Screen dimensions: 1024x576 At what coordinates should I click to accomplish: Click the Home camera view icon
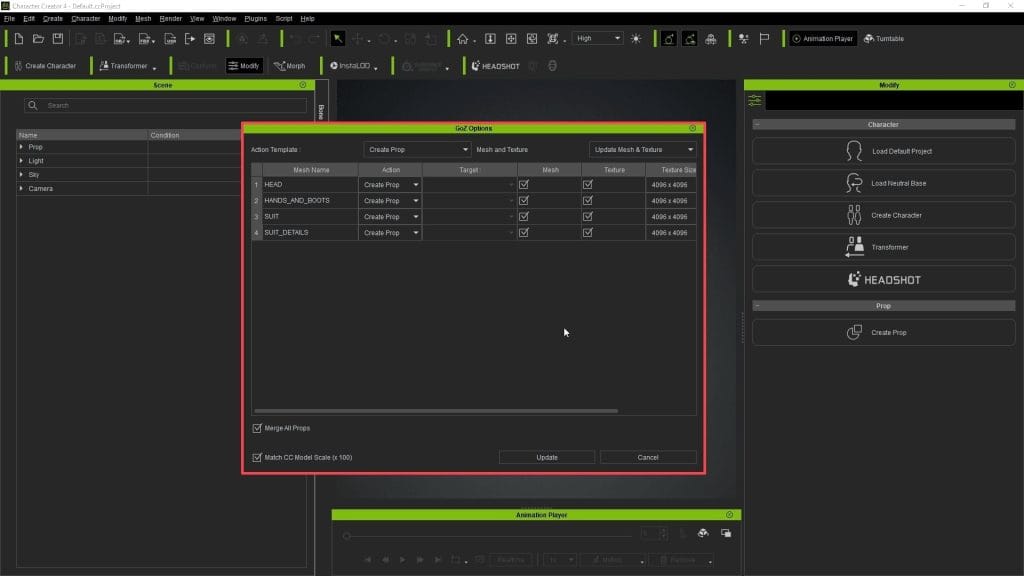[463, 39]
